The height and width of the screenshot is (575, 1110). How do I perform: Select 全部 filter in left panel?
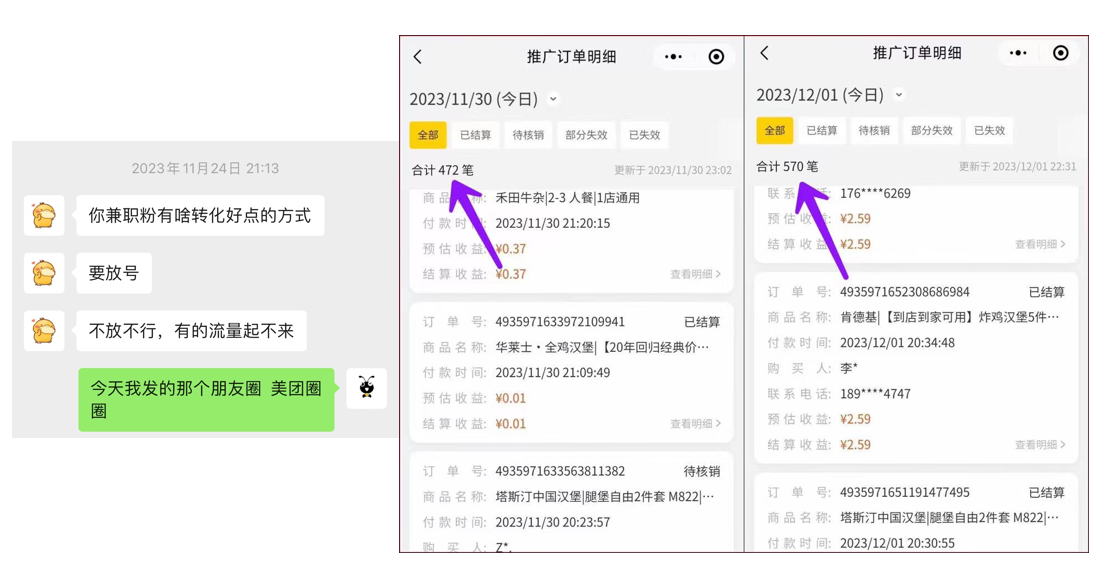tap(428, 135)
